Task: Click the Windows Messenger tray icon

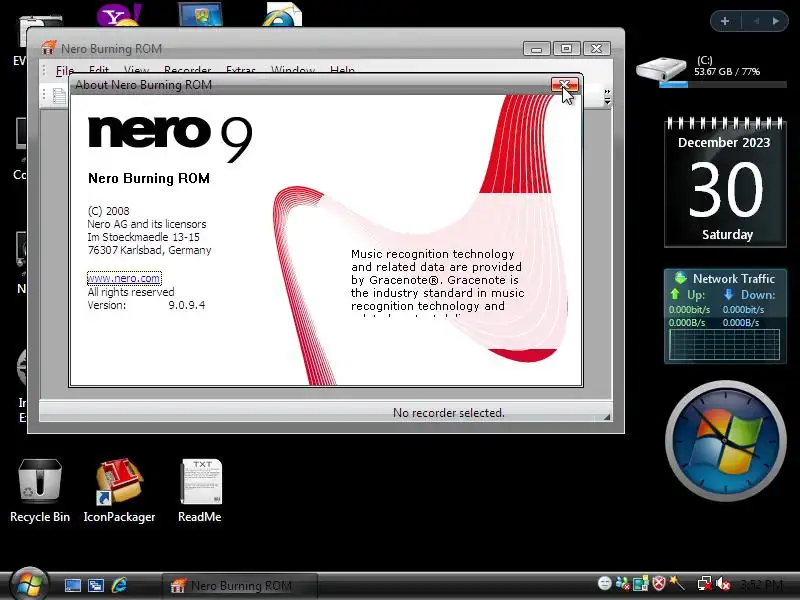Action: 622,583
